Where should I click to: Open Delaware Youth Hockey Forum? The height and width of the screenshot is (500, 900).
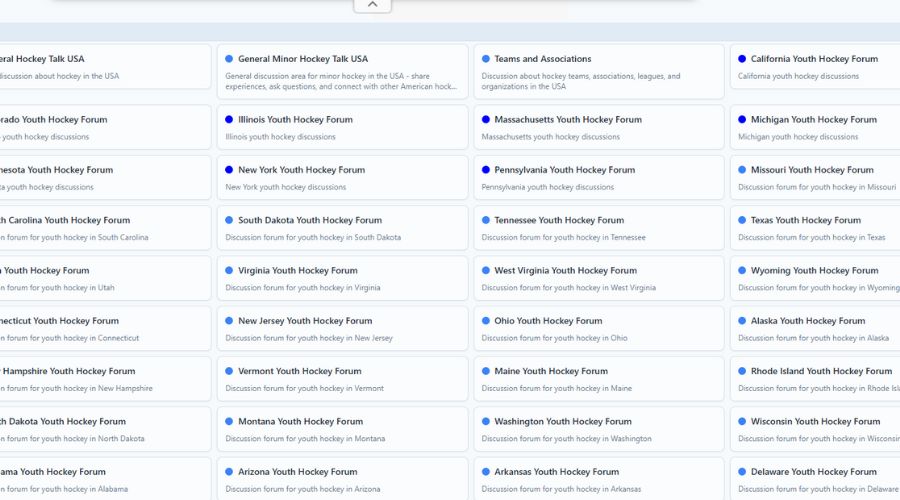[813, 472]
